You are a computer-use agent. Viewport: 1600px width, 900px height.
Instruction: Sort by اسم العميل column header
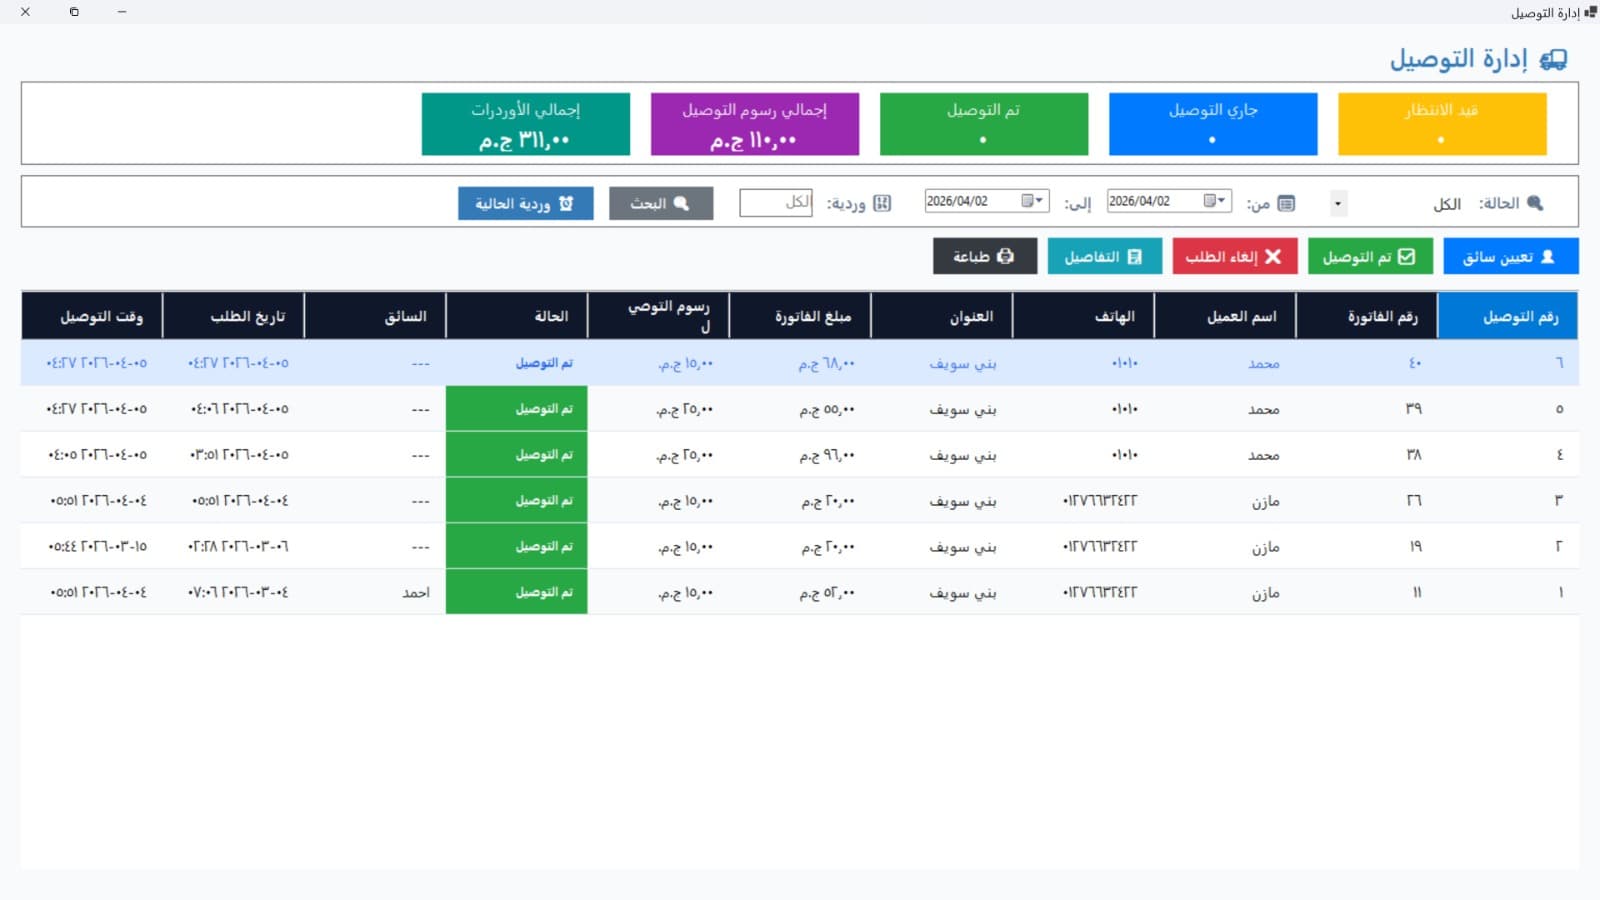pyautogui.click(x=1225, y=316)
